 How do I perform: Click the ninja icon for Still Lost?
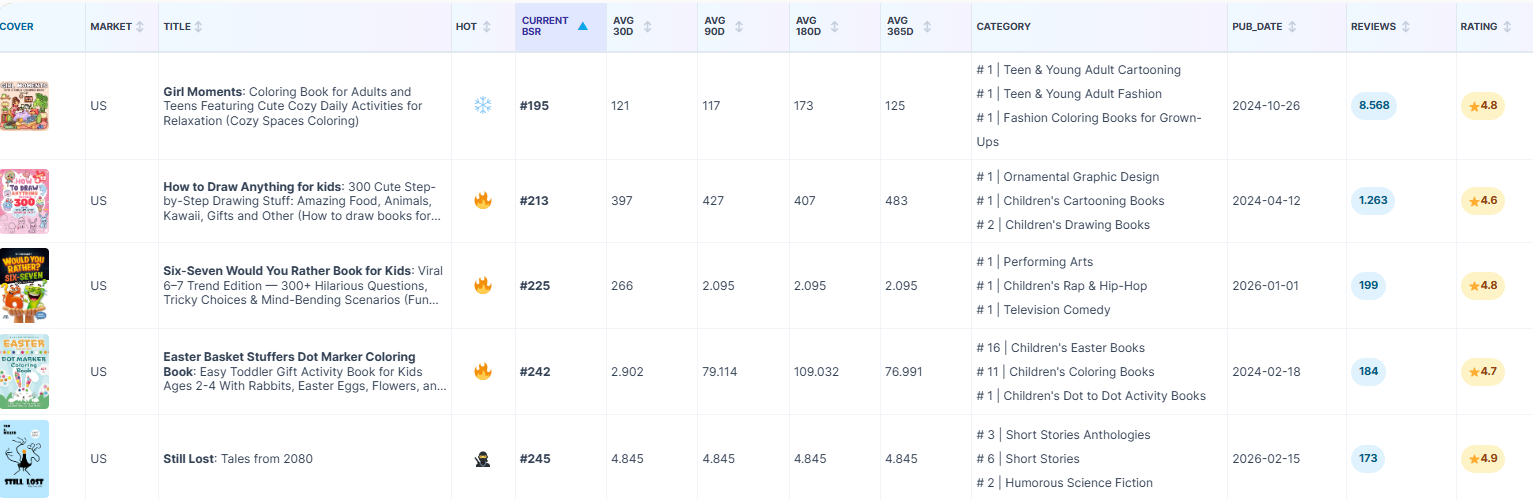483,459
